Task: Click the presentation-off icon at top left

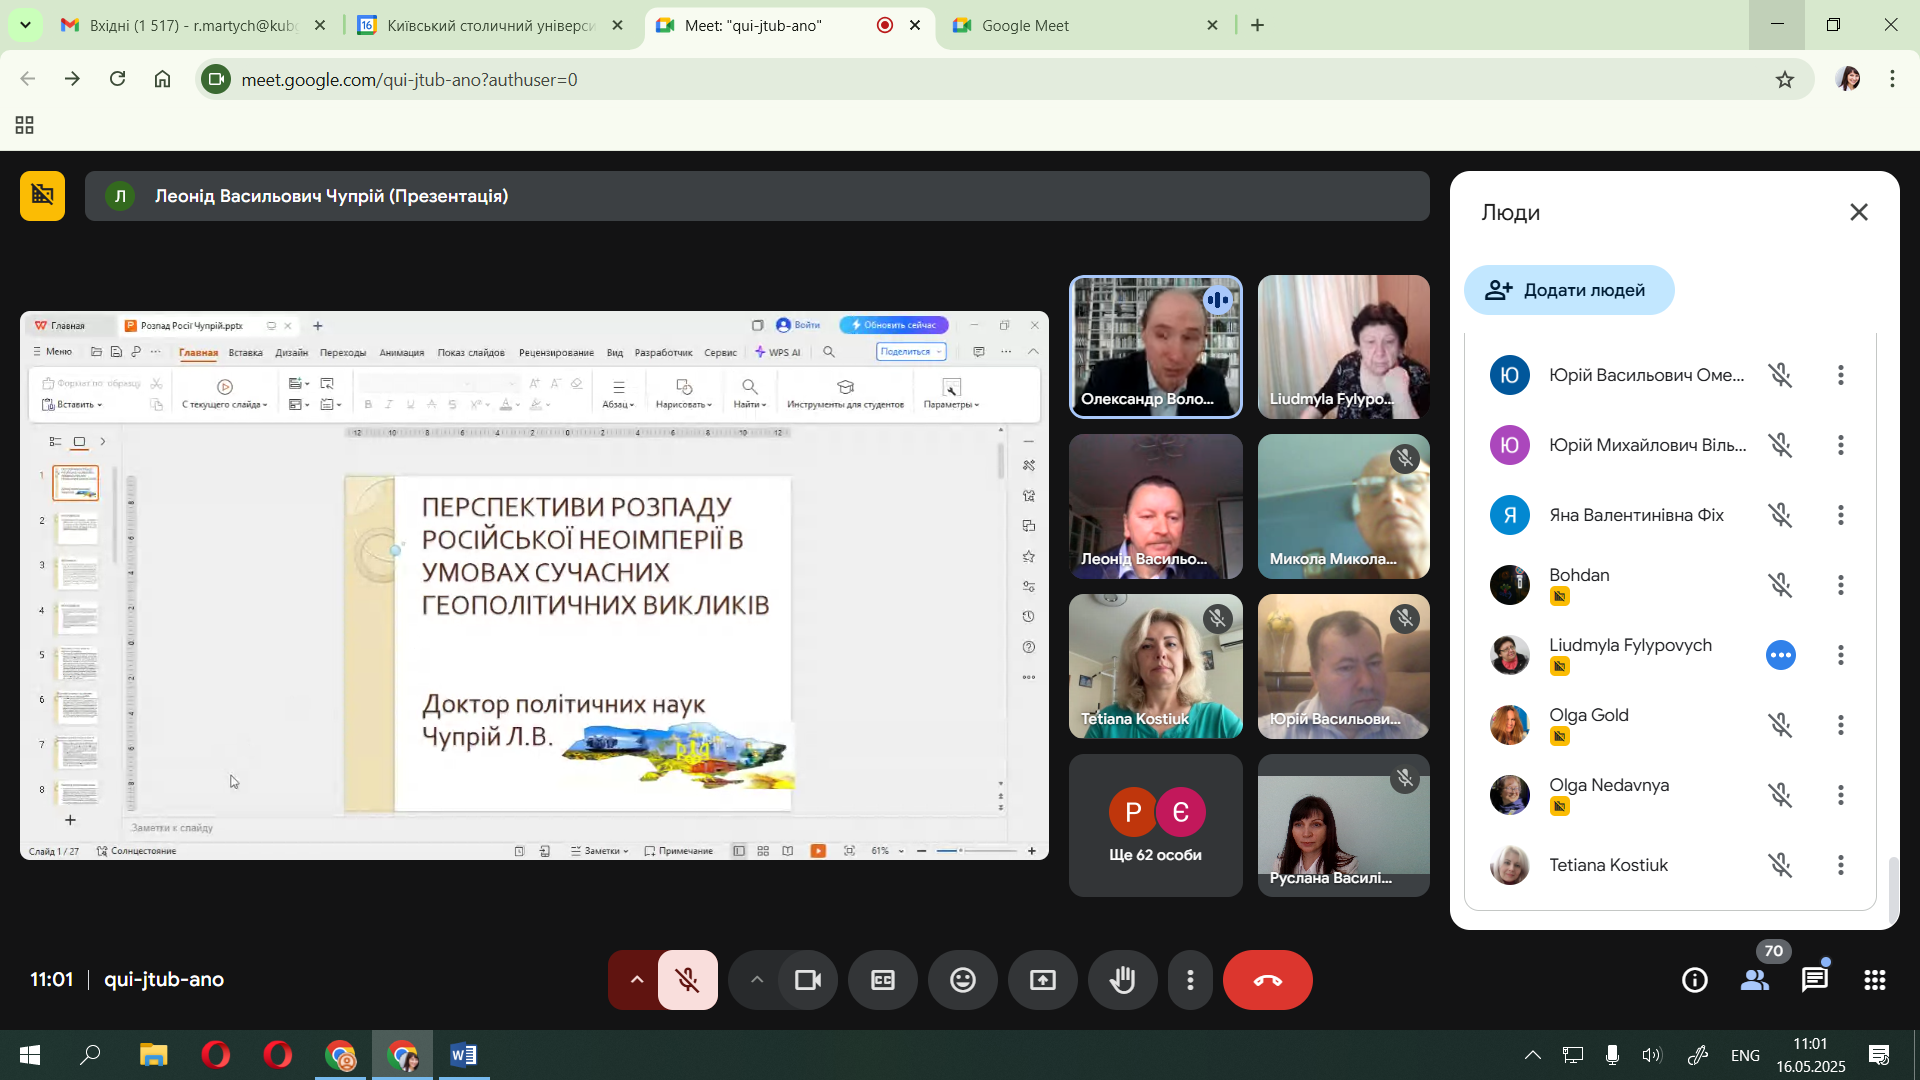Action: click(42, 195)
